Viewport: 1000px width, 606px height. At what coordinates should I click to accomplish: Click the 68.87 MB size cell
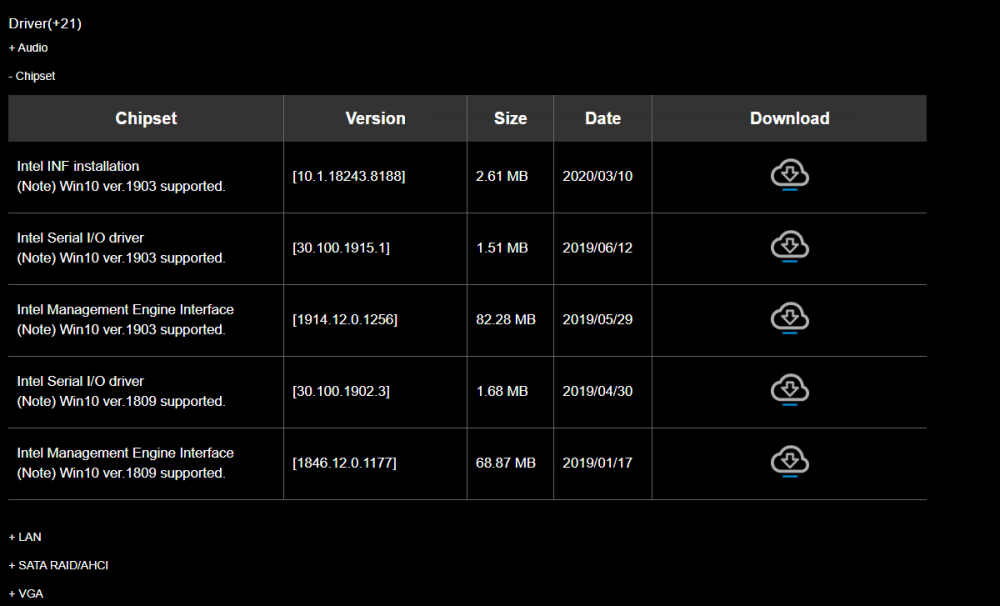[x=506, y=463]
